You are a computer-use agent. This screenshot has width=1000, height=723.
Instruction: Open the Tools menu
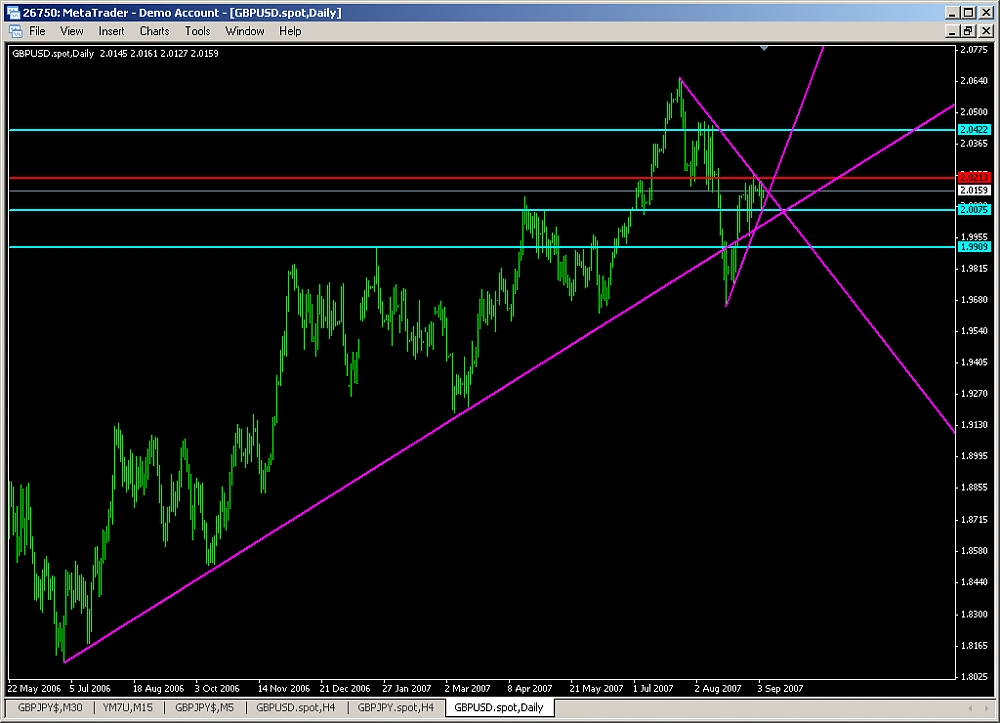[x=197, y=31]
